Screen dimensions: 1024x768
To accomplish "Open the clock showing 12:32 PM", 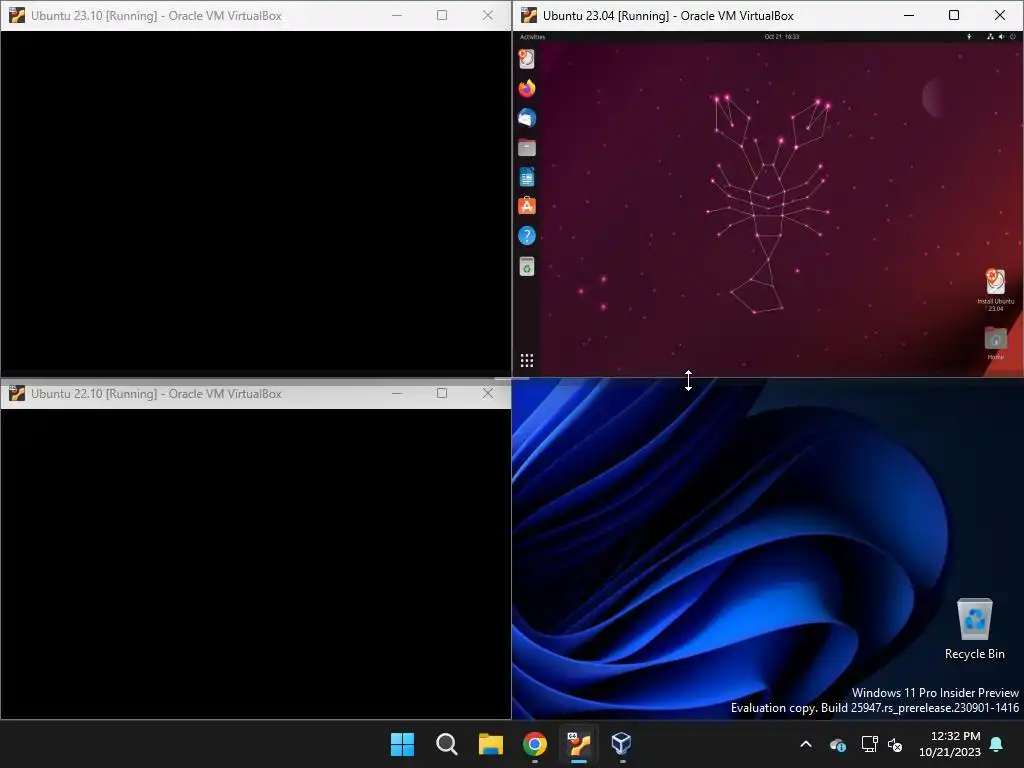I will (x=950, y=744).
